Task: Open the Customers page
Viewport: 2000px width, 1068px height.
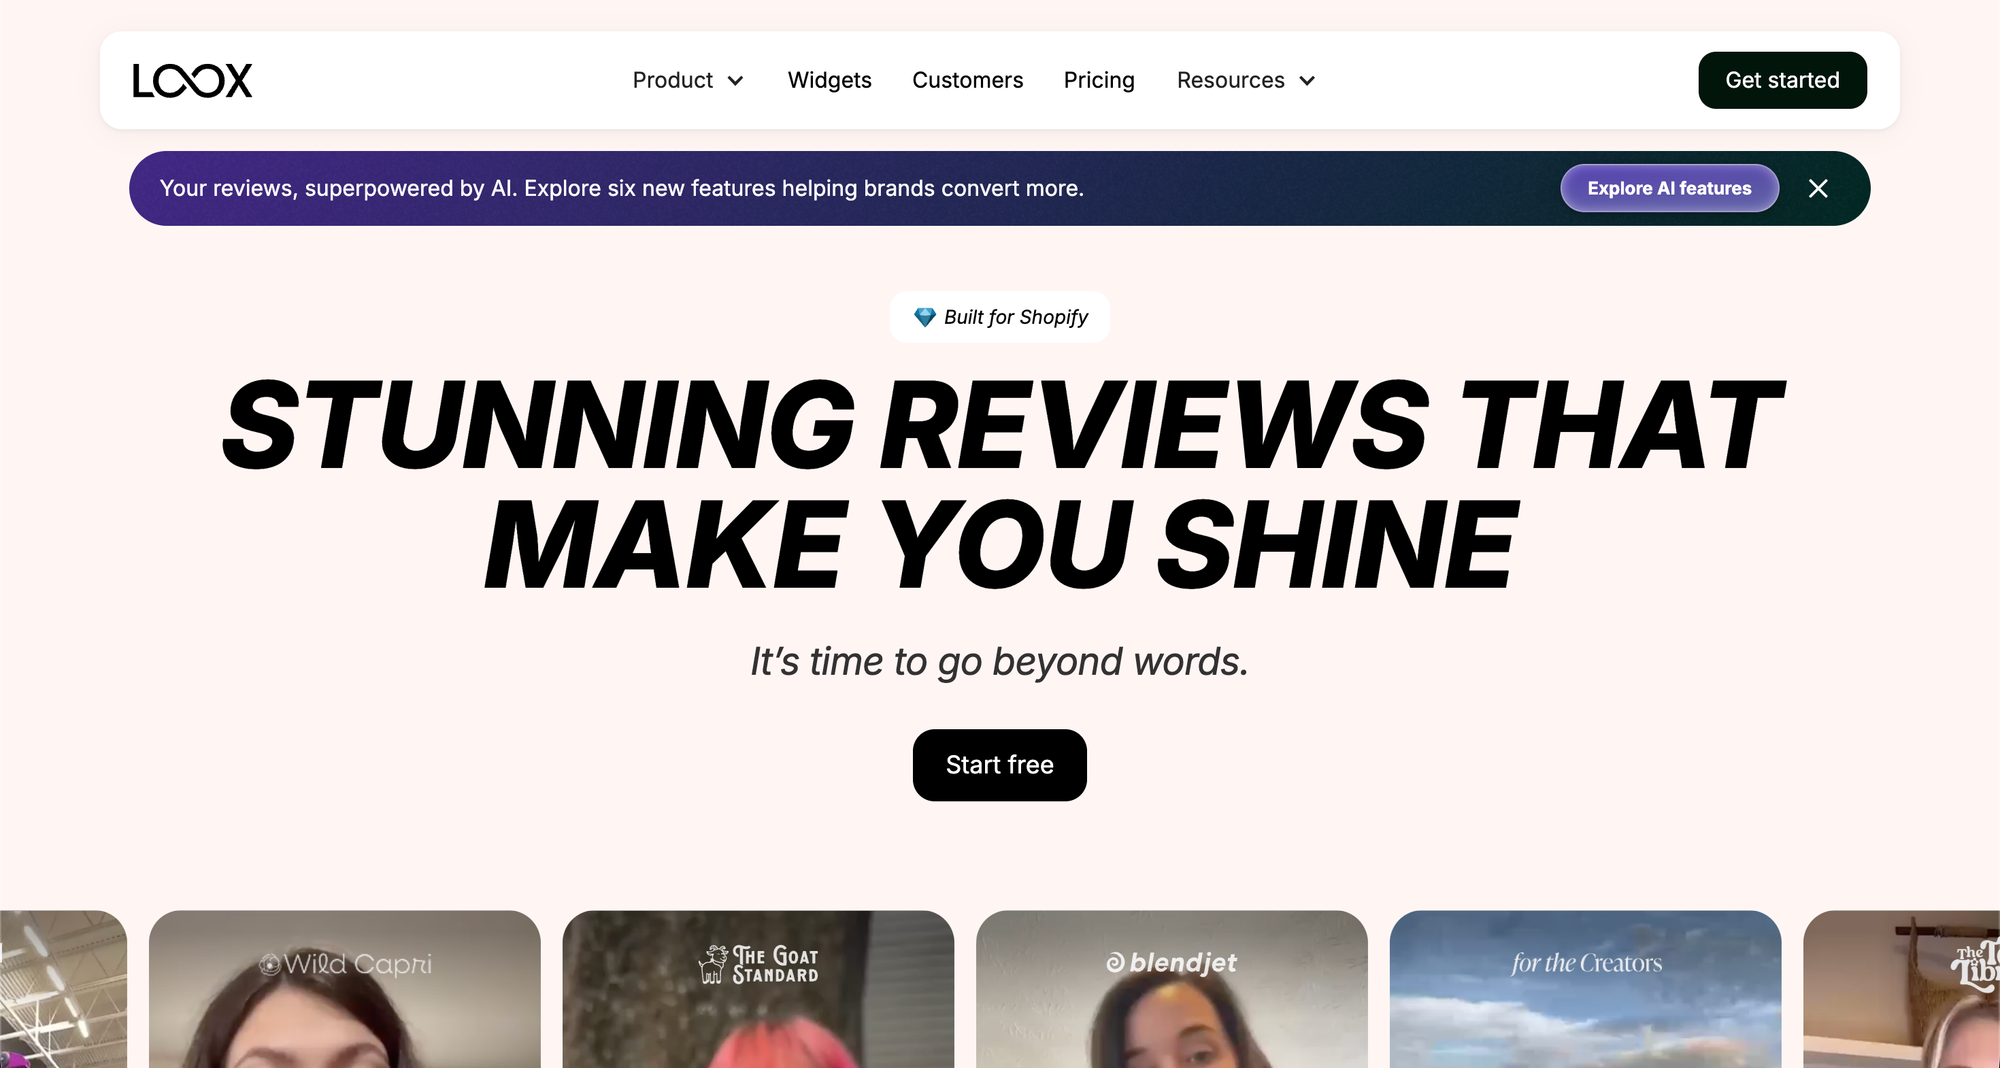Action: tap(967, 81)
